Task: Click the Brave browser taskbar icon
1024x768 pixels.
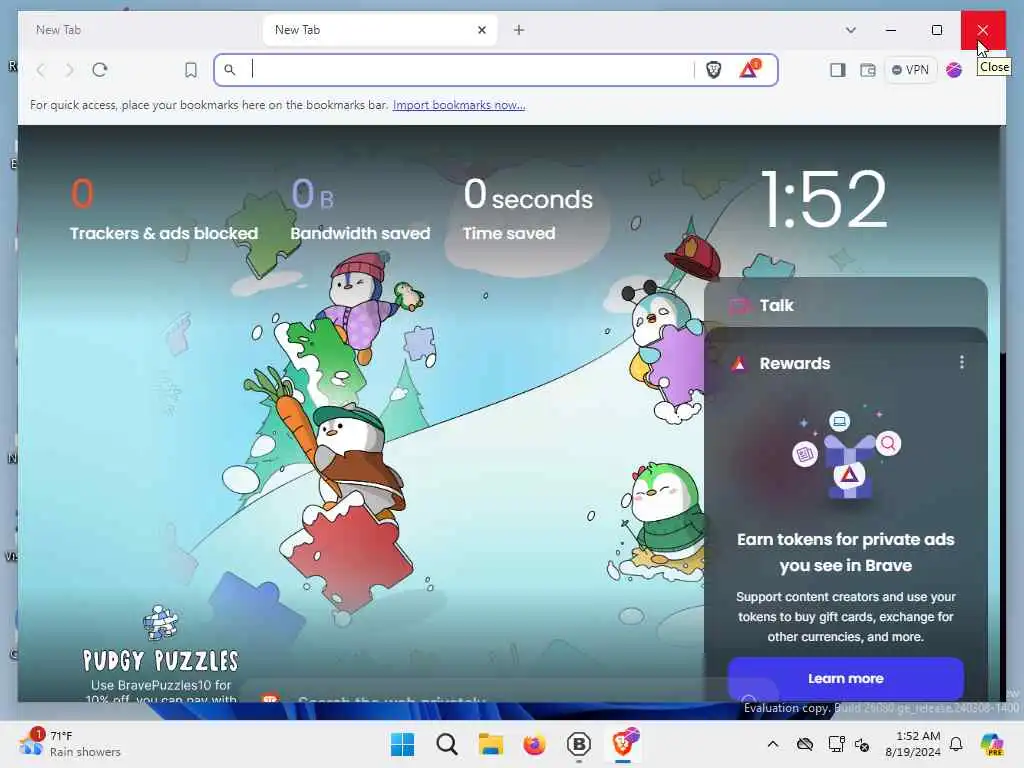Action: click(x=624, y=743)
